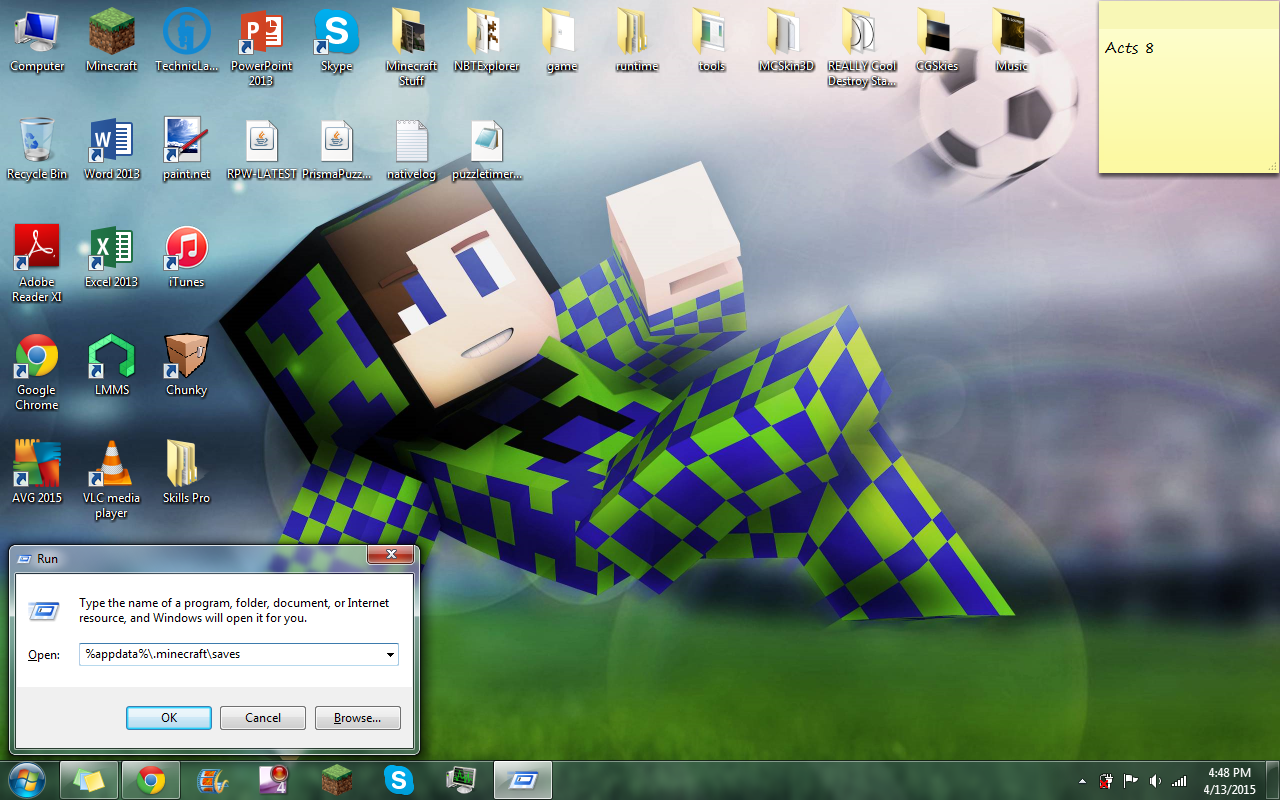Click the Run dialog title bar icon
The width and height of the screenshot is (1280, 800).
[x=24, y=558]
